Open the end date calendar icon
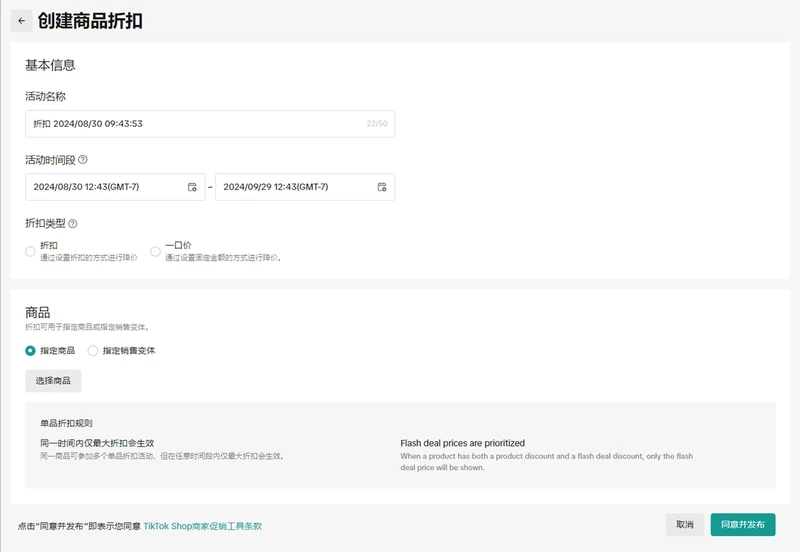Image resolution: width=800 pixels, height=552 pixels. coord(382,187)
